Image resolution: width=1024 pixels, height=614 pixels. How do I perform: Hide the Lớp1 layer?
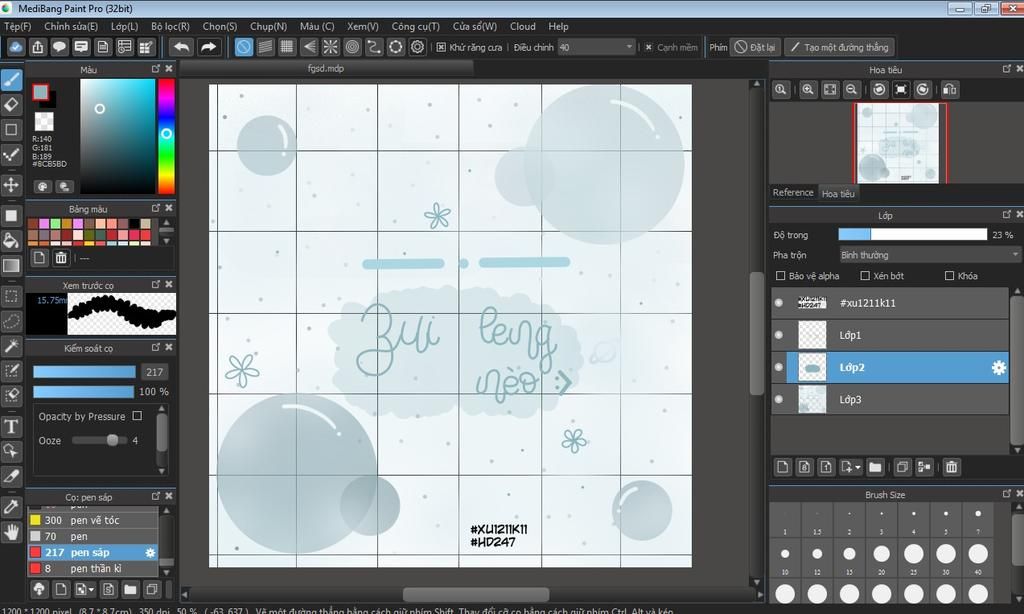pos(778,334)
